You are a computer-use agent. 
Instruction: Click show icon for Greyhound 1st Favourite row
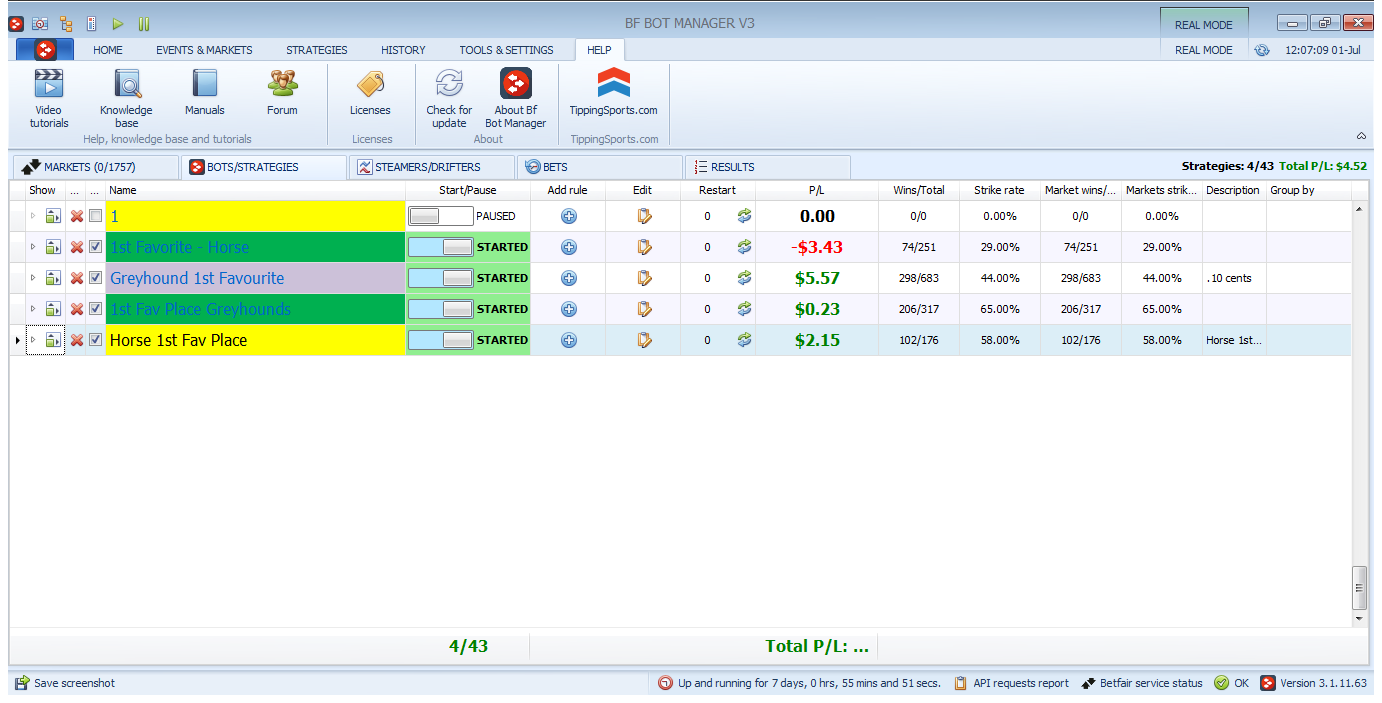pos(54,278)
